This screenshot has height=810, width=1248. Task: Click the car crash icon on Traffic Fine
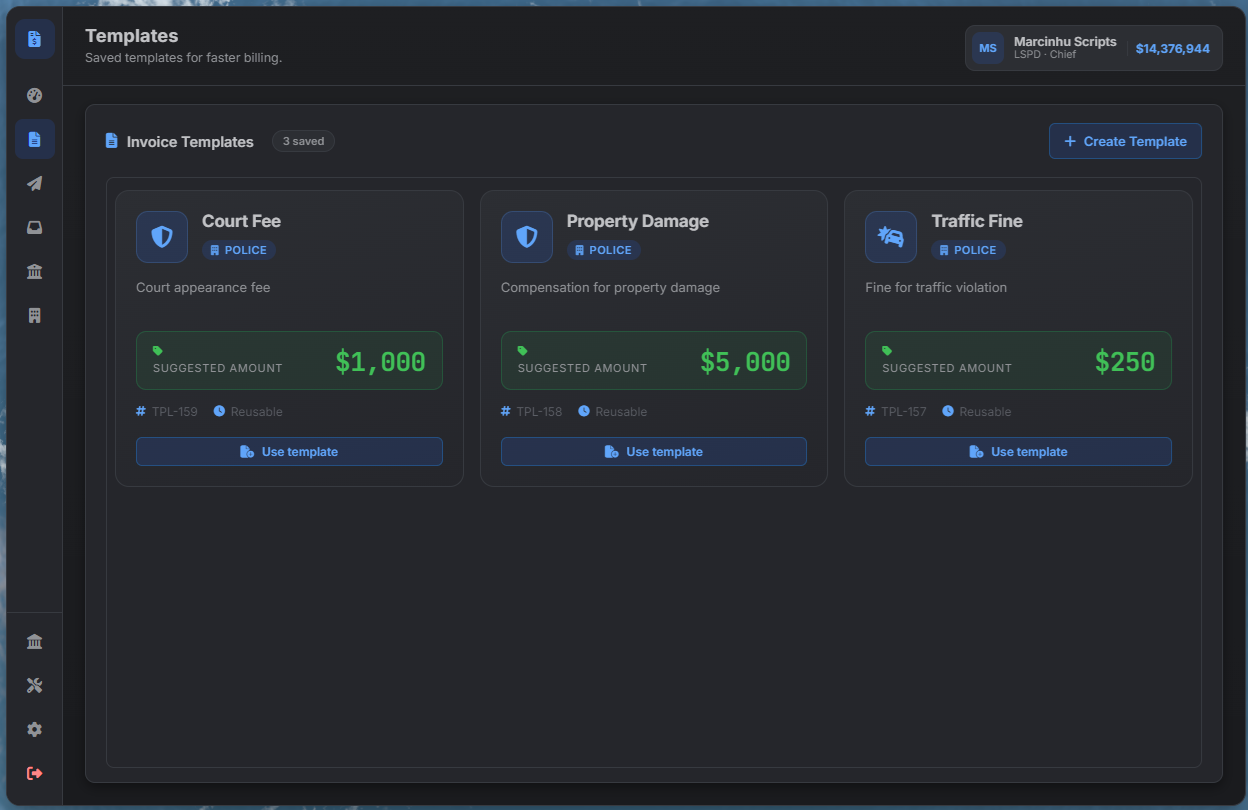tap(891, 237)
